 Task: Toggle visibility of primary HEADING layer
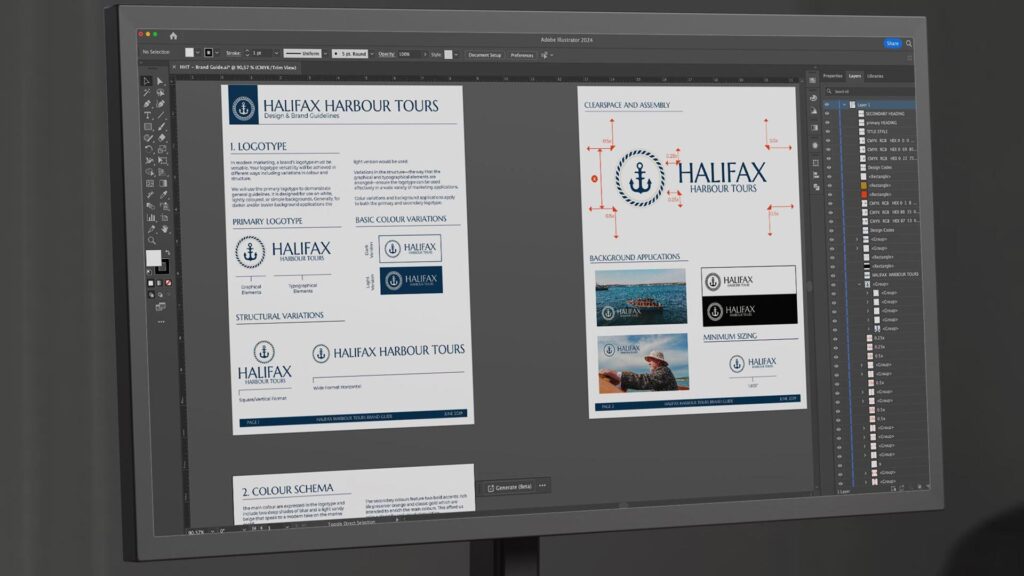pyautogui.click(x=827, y=123)
